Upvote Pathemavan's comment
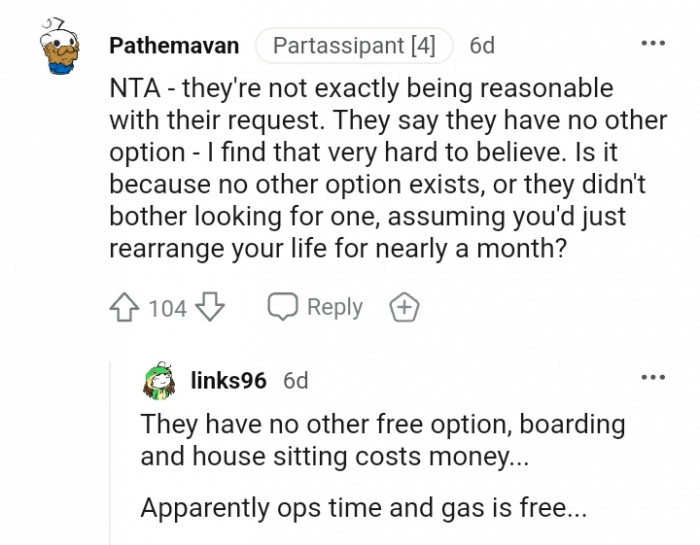 coord(124,308)
